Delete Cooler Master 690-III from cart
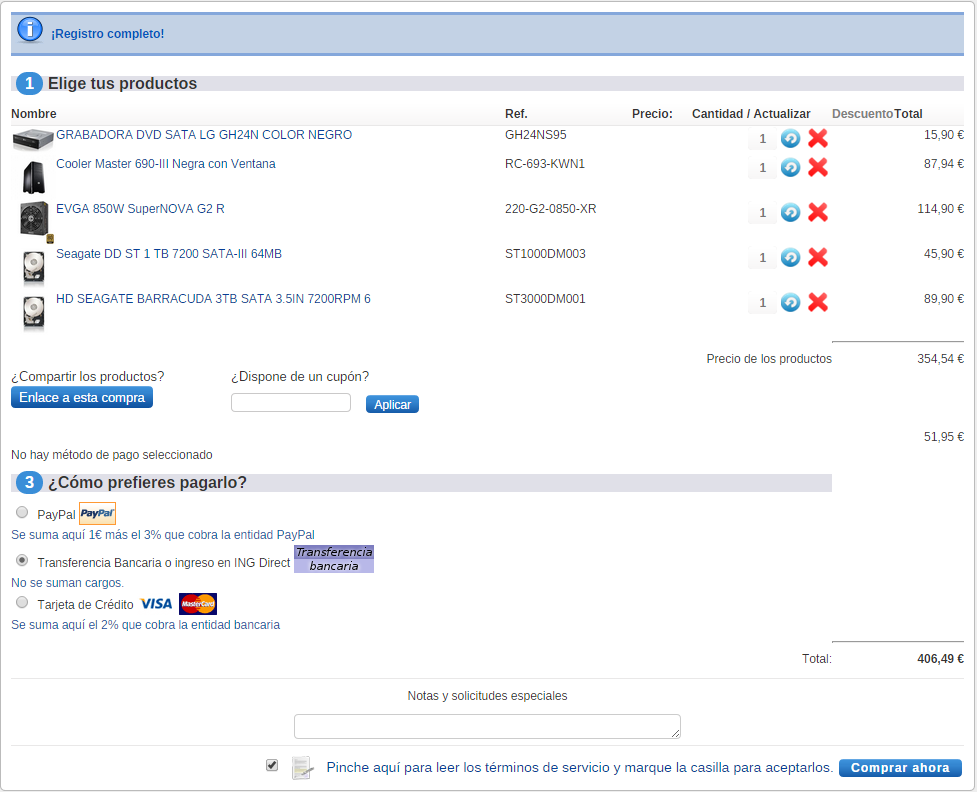 pos(817,167)
